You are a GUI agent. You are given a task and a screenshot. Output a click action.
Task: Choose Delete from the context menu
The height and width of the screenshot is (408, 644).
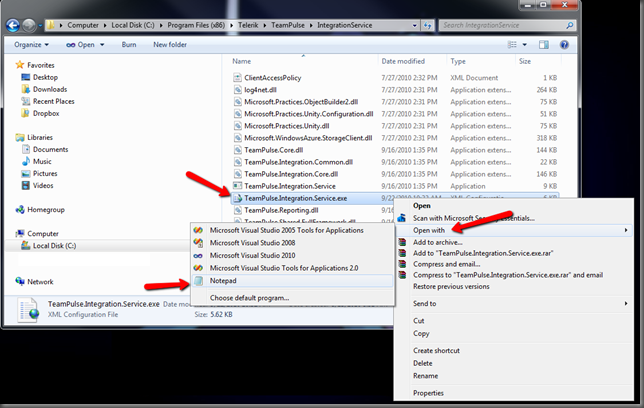coord(423,363)
